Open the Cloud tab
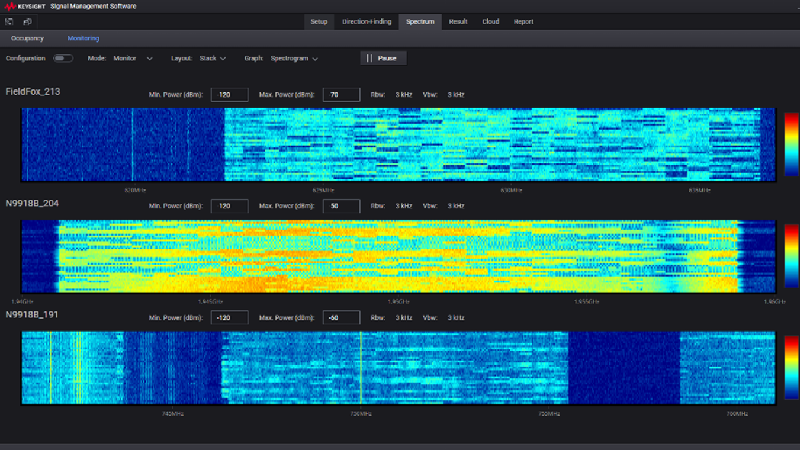This screenshot has width=800, height=450. pos(490,21)
